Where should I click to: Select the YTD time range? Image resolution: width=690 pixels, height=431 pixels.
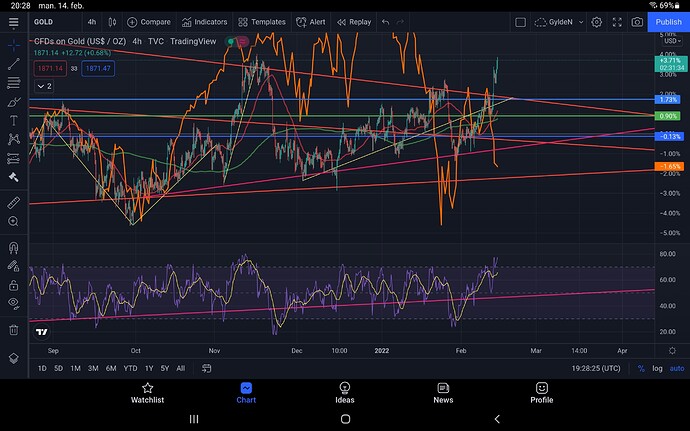coord(130,368)
